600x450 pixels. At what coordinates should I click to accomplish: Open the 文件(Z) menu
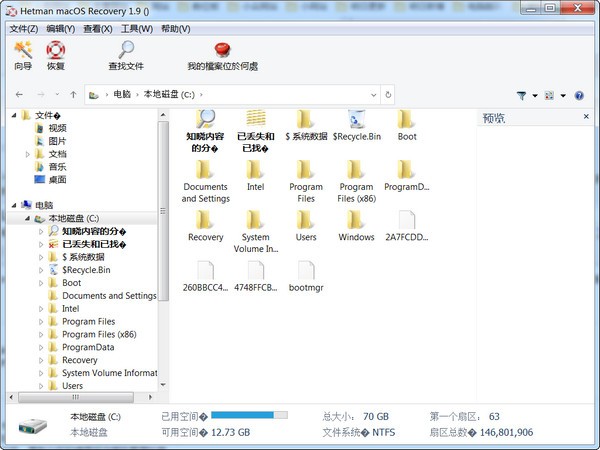point(23,29)
